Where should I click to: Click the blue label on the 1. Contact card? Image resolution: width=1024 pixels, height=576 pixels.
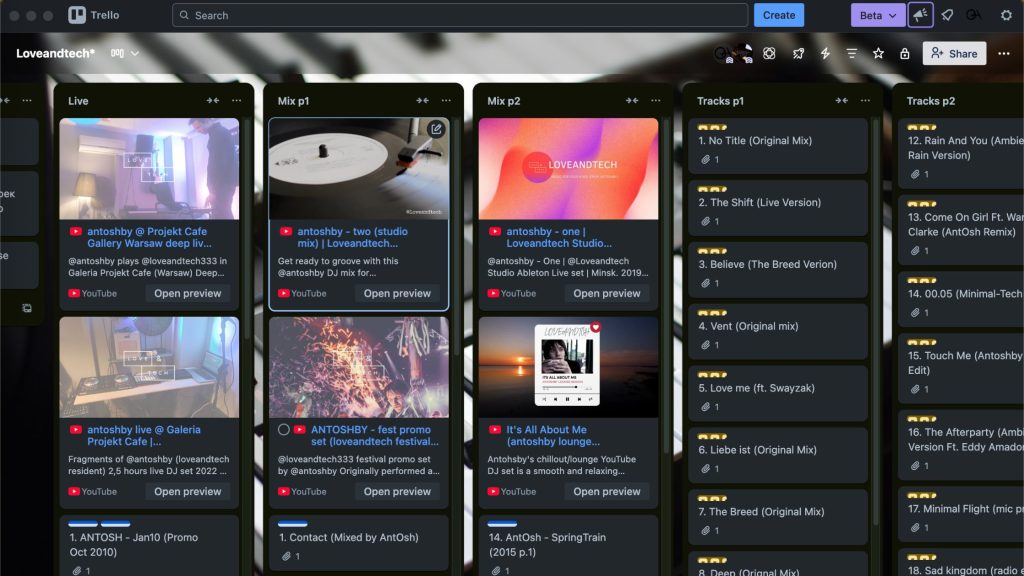[292, 523]
